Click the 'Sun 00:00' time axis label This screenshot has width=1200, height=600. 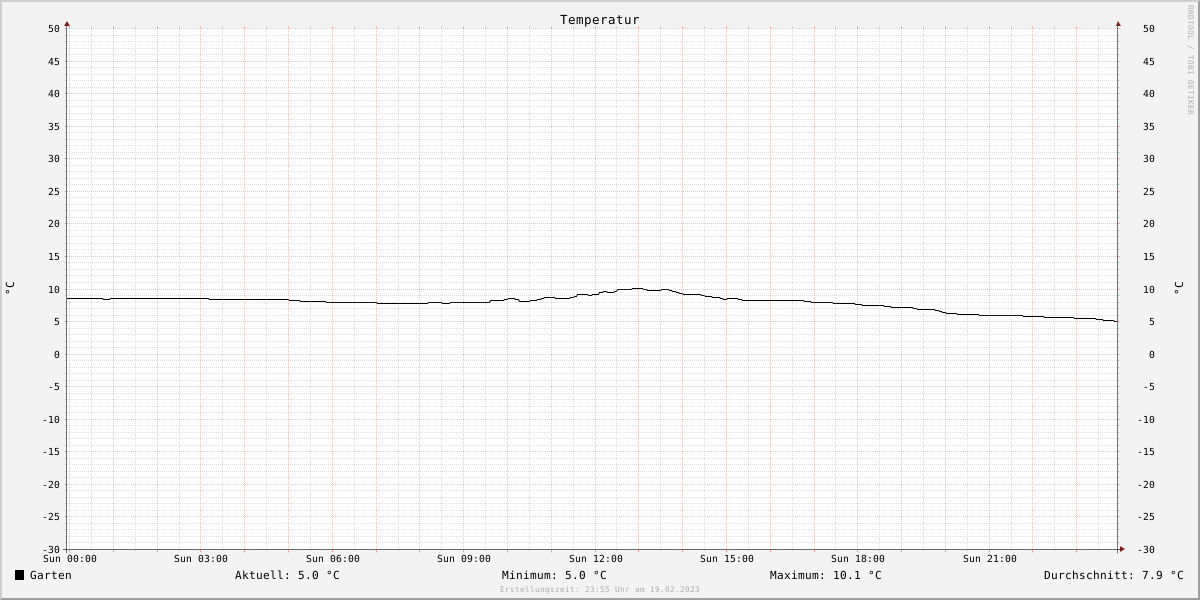pos(70,559)
